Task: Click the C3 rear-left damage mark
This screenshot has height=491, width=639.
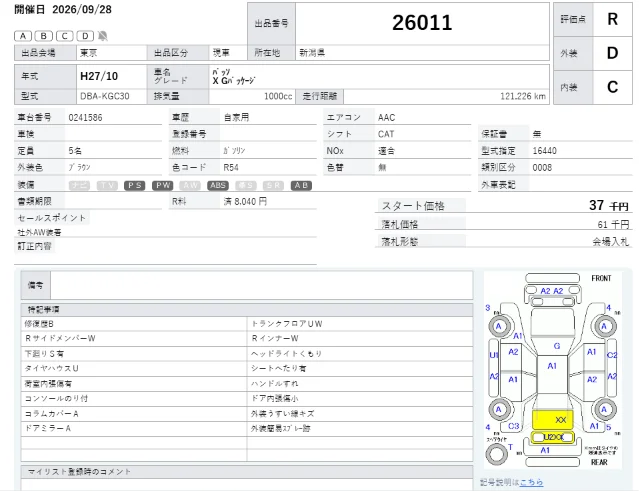Action: [x=513, y=426]
